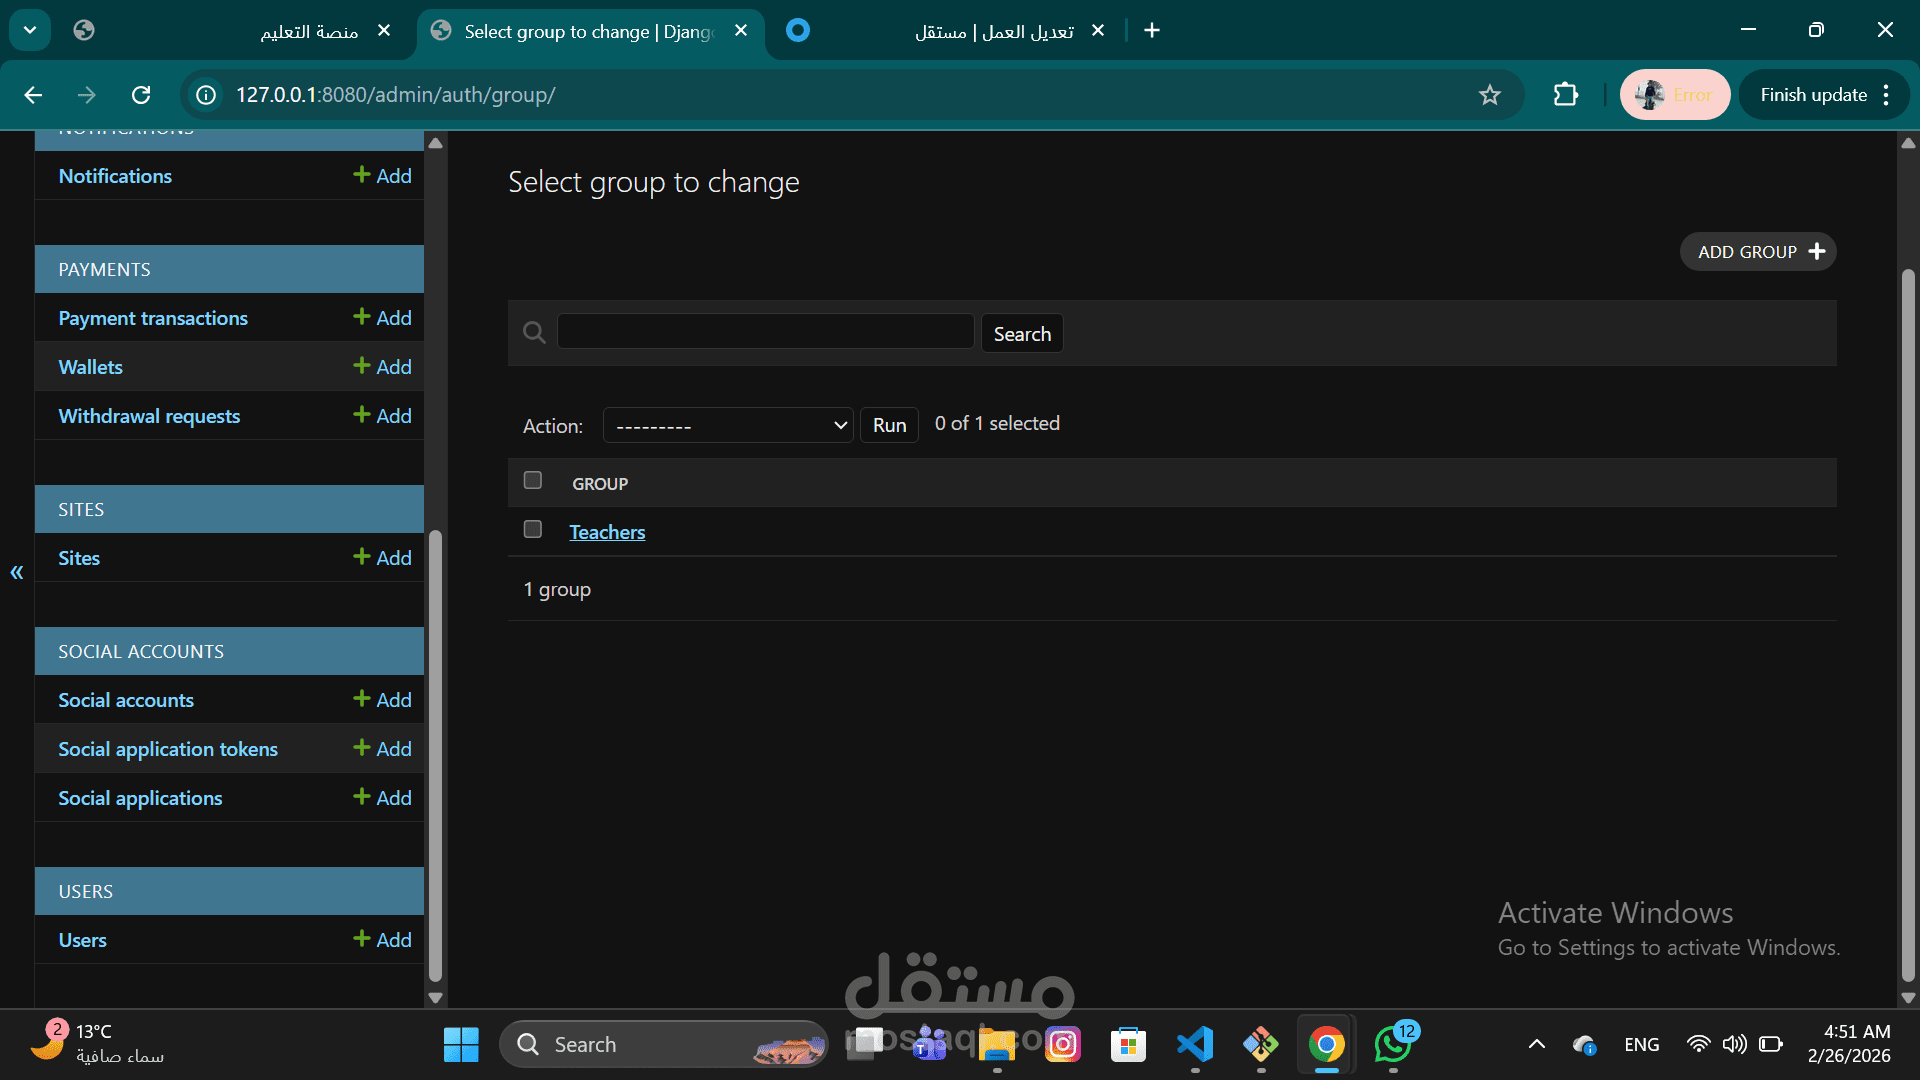Image resolution: width=1920 pixels, height=1080 pixels.
Task: Check the select-all groups checkbox in header
Action: [533, 481]
